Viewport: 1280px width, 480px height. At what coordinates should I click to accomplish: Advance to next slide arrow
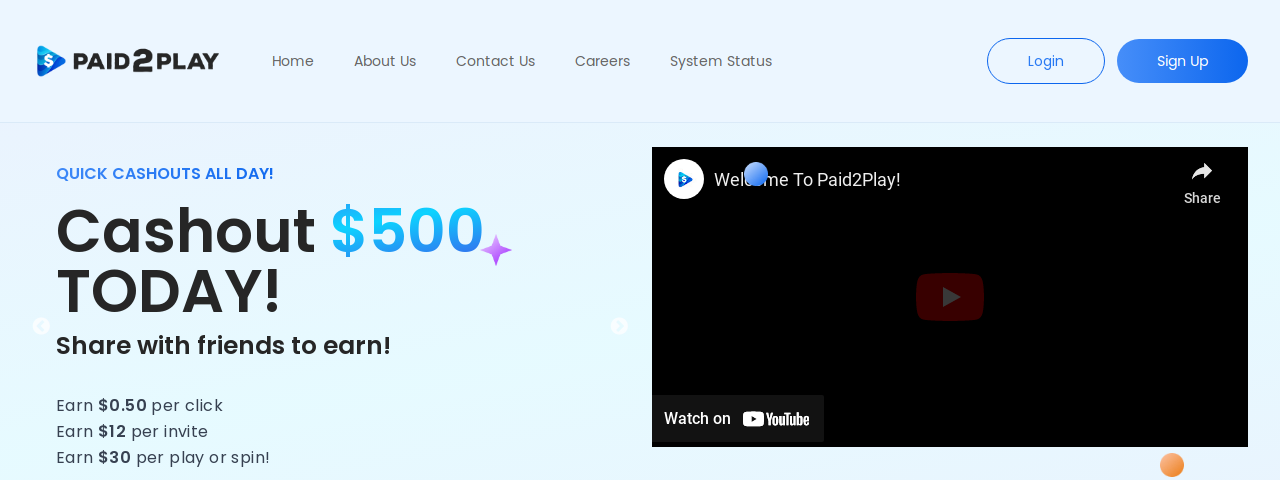[619, 326]
